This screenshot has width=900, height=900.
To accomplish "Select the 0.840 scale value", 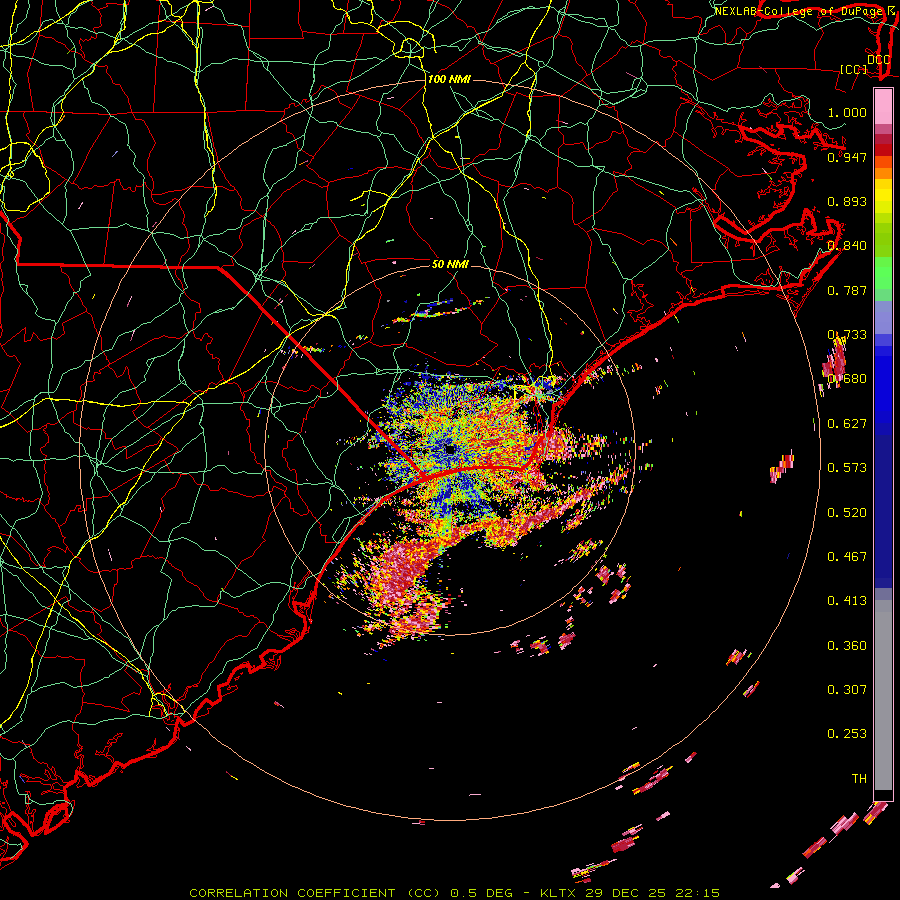I will 847,246.
